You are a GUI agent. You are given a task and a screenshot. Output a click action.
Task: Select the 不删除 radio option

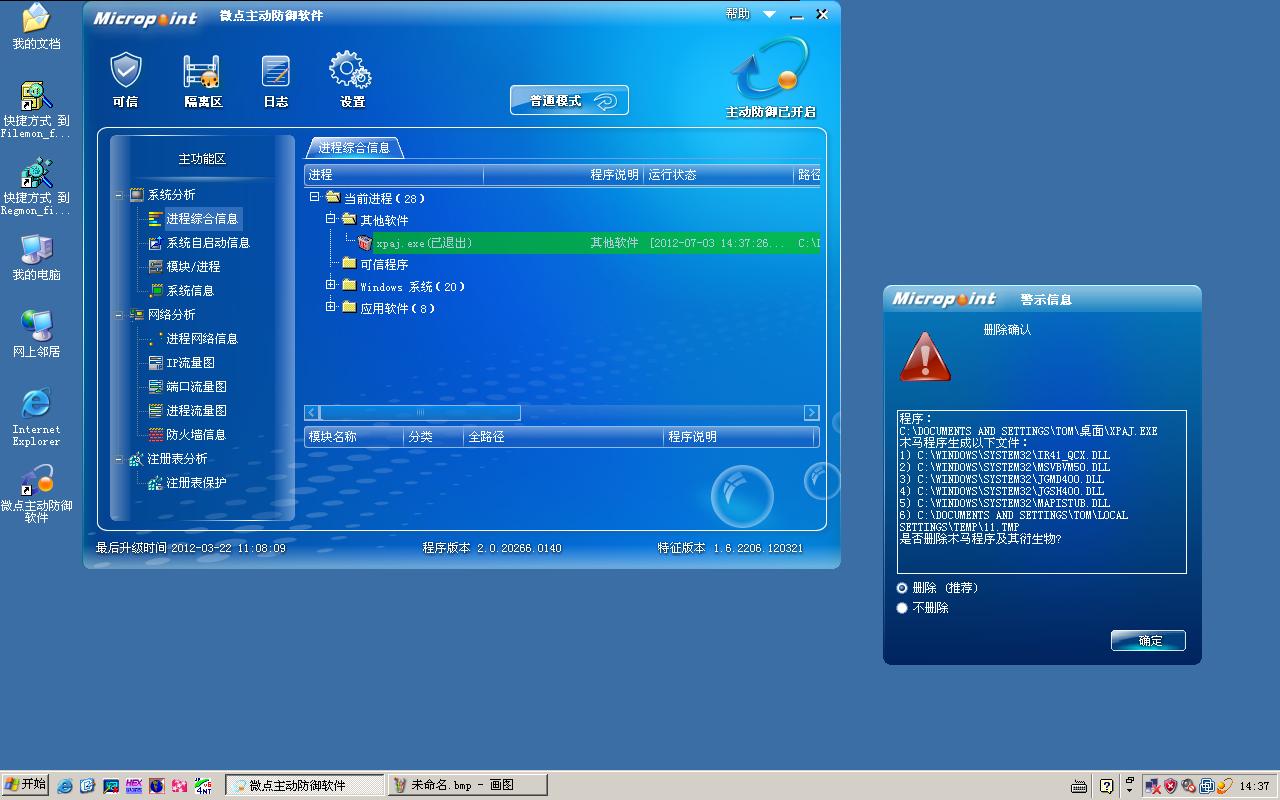coord(902,608)
